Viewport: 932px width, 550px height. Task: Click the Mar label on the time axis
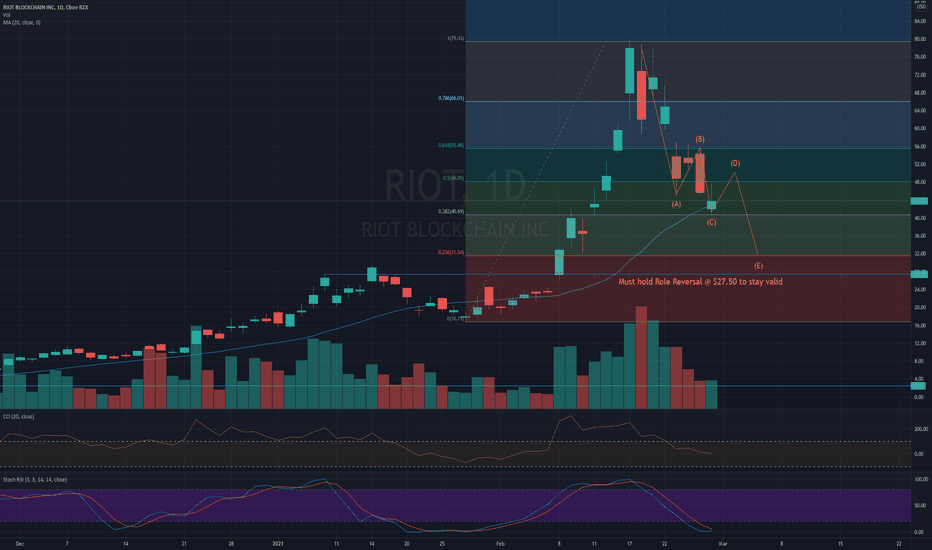coord(723,543)
